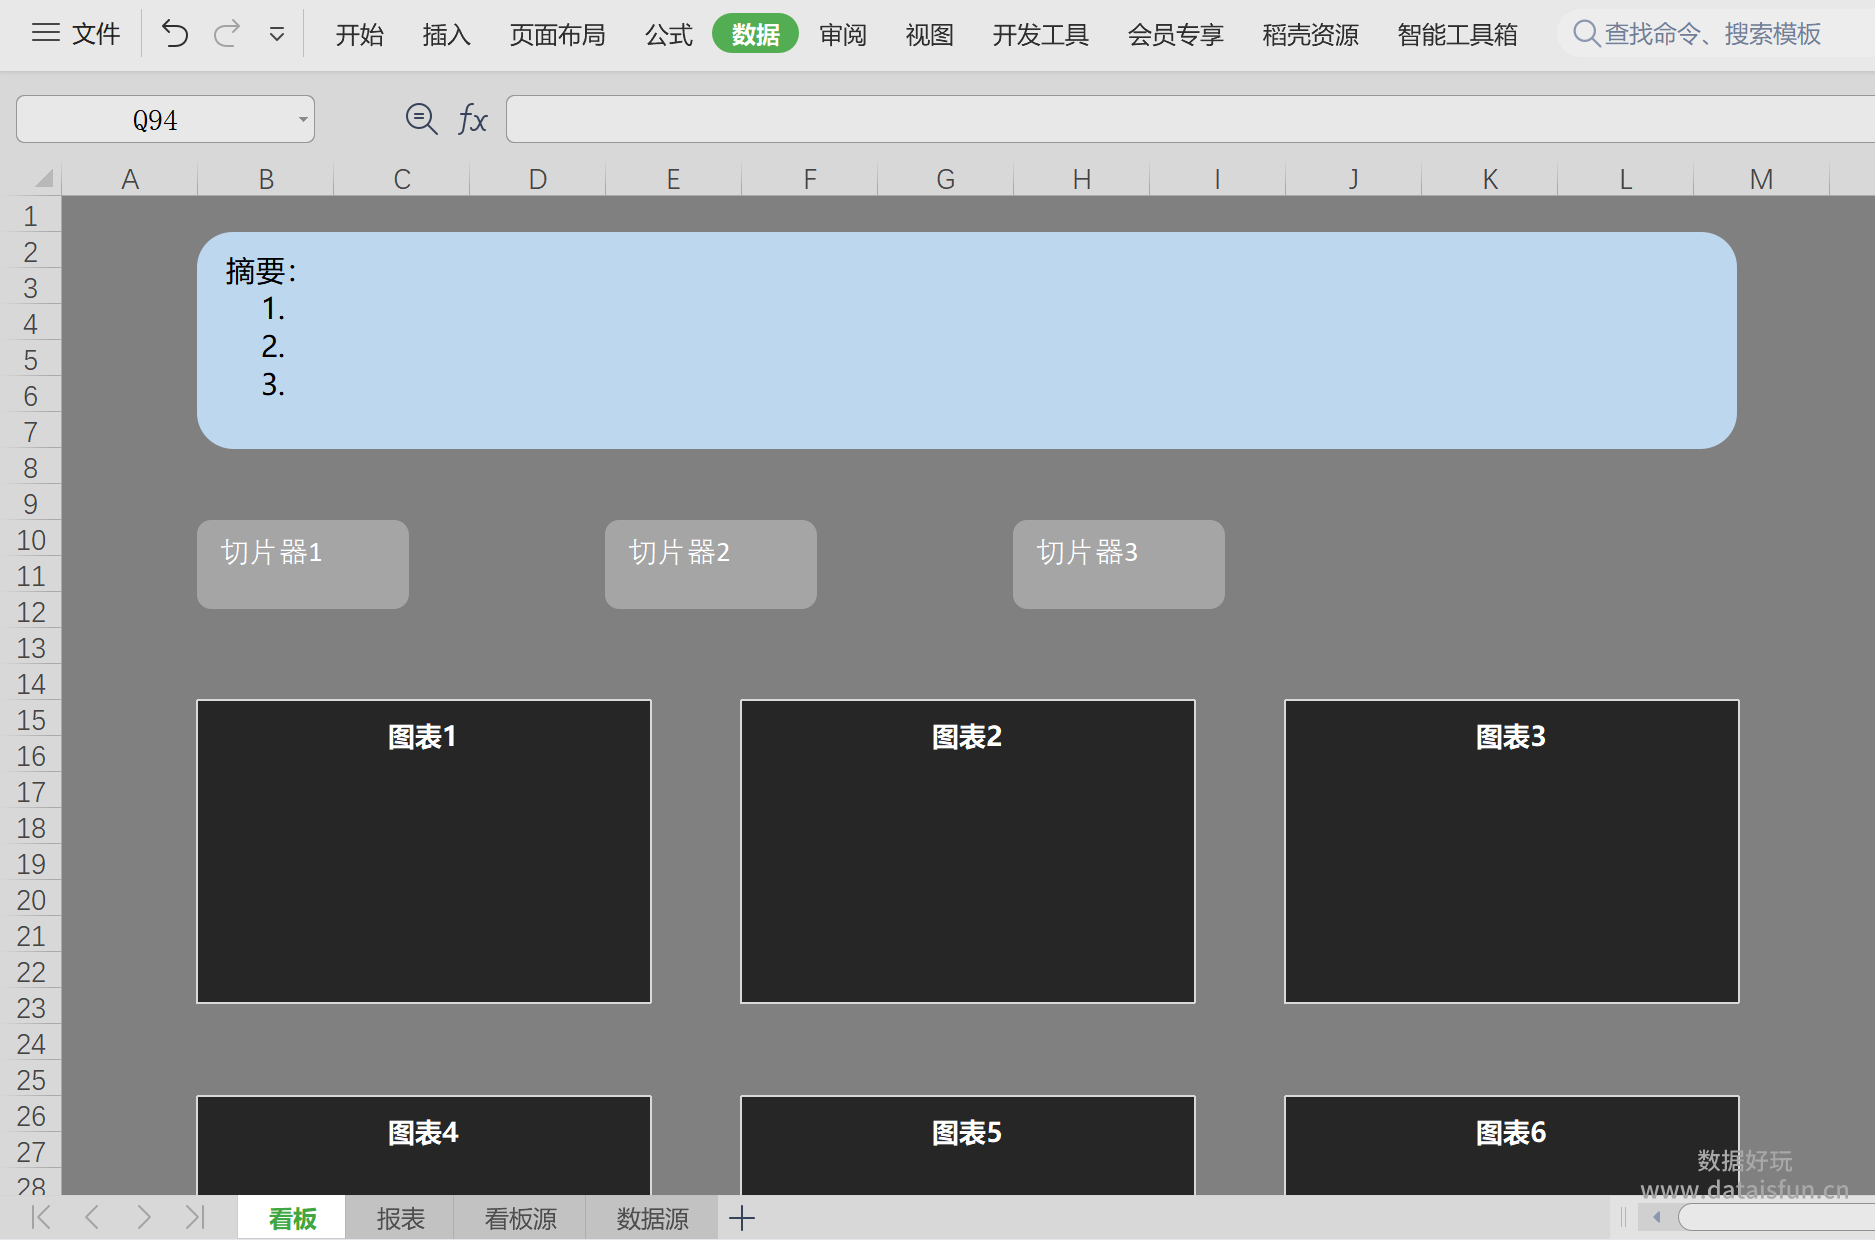This screenshot has height=1240, width=1875.
Task: Select column M header
Action: [1762, 179]
